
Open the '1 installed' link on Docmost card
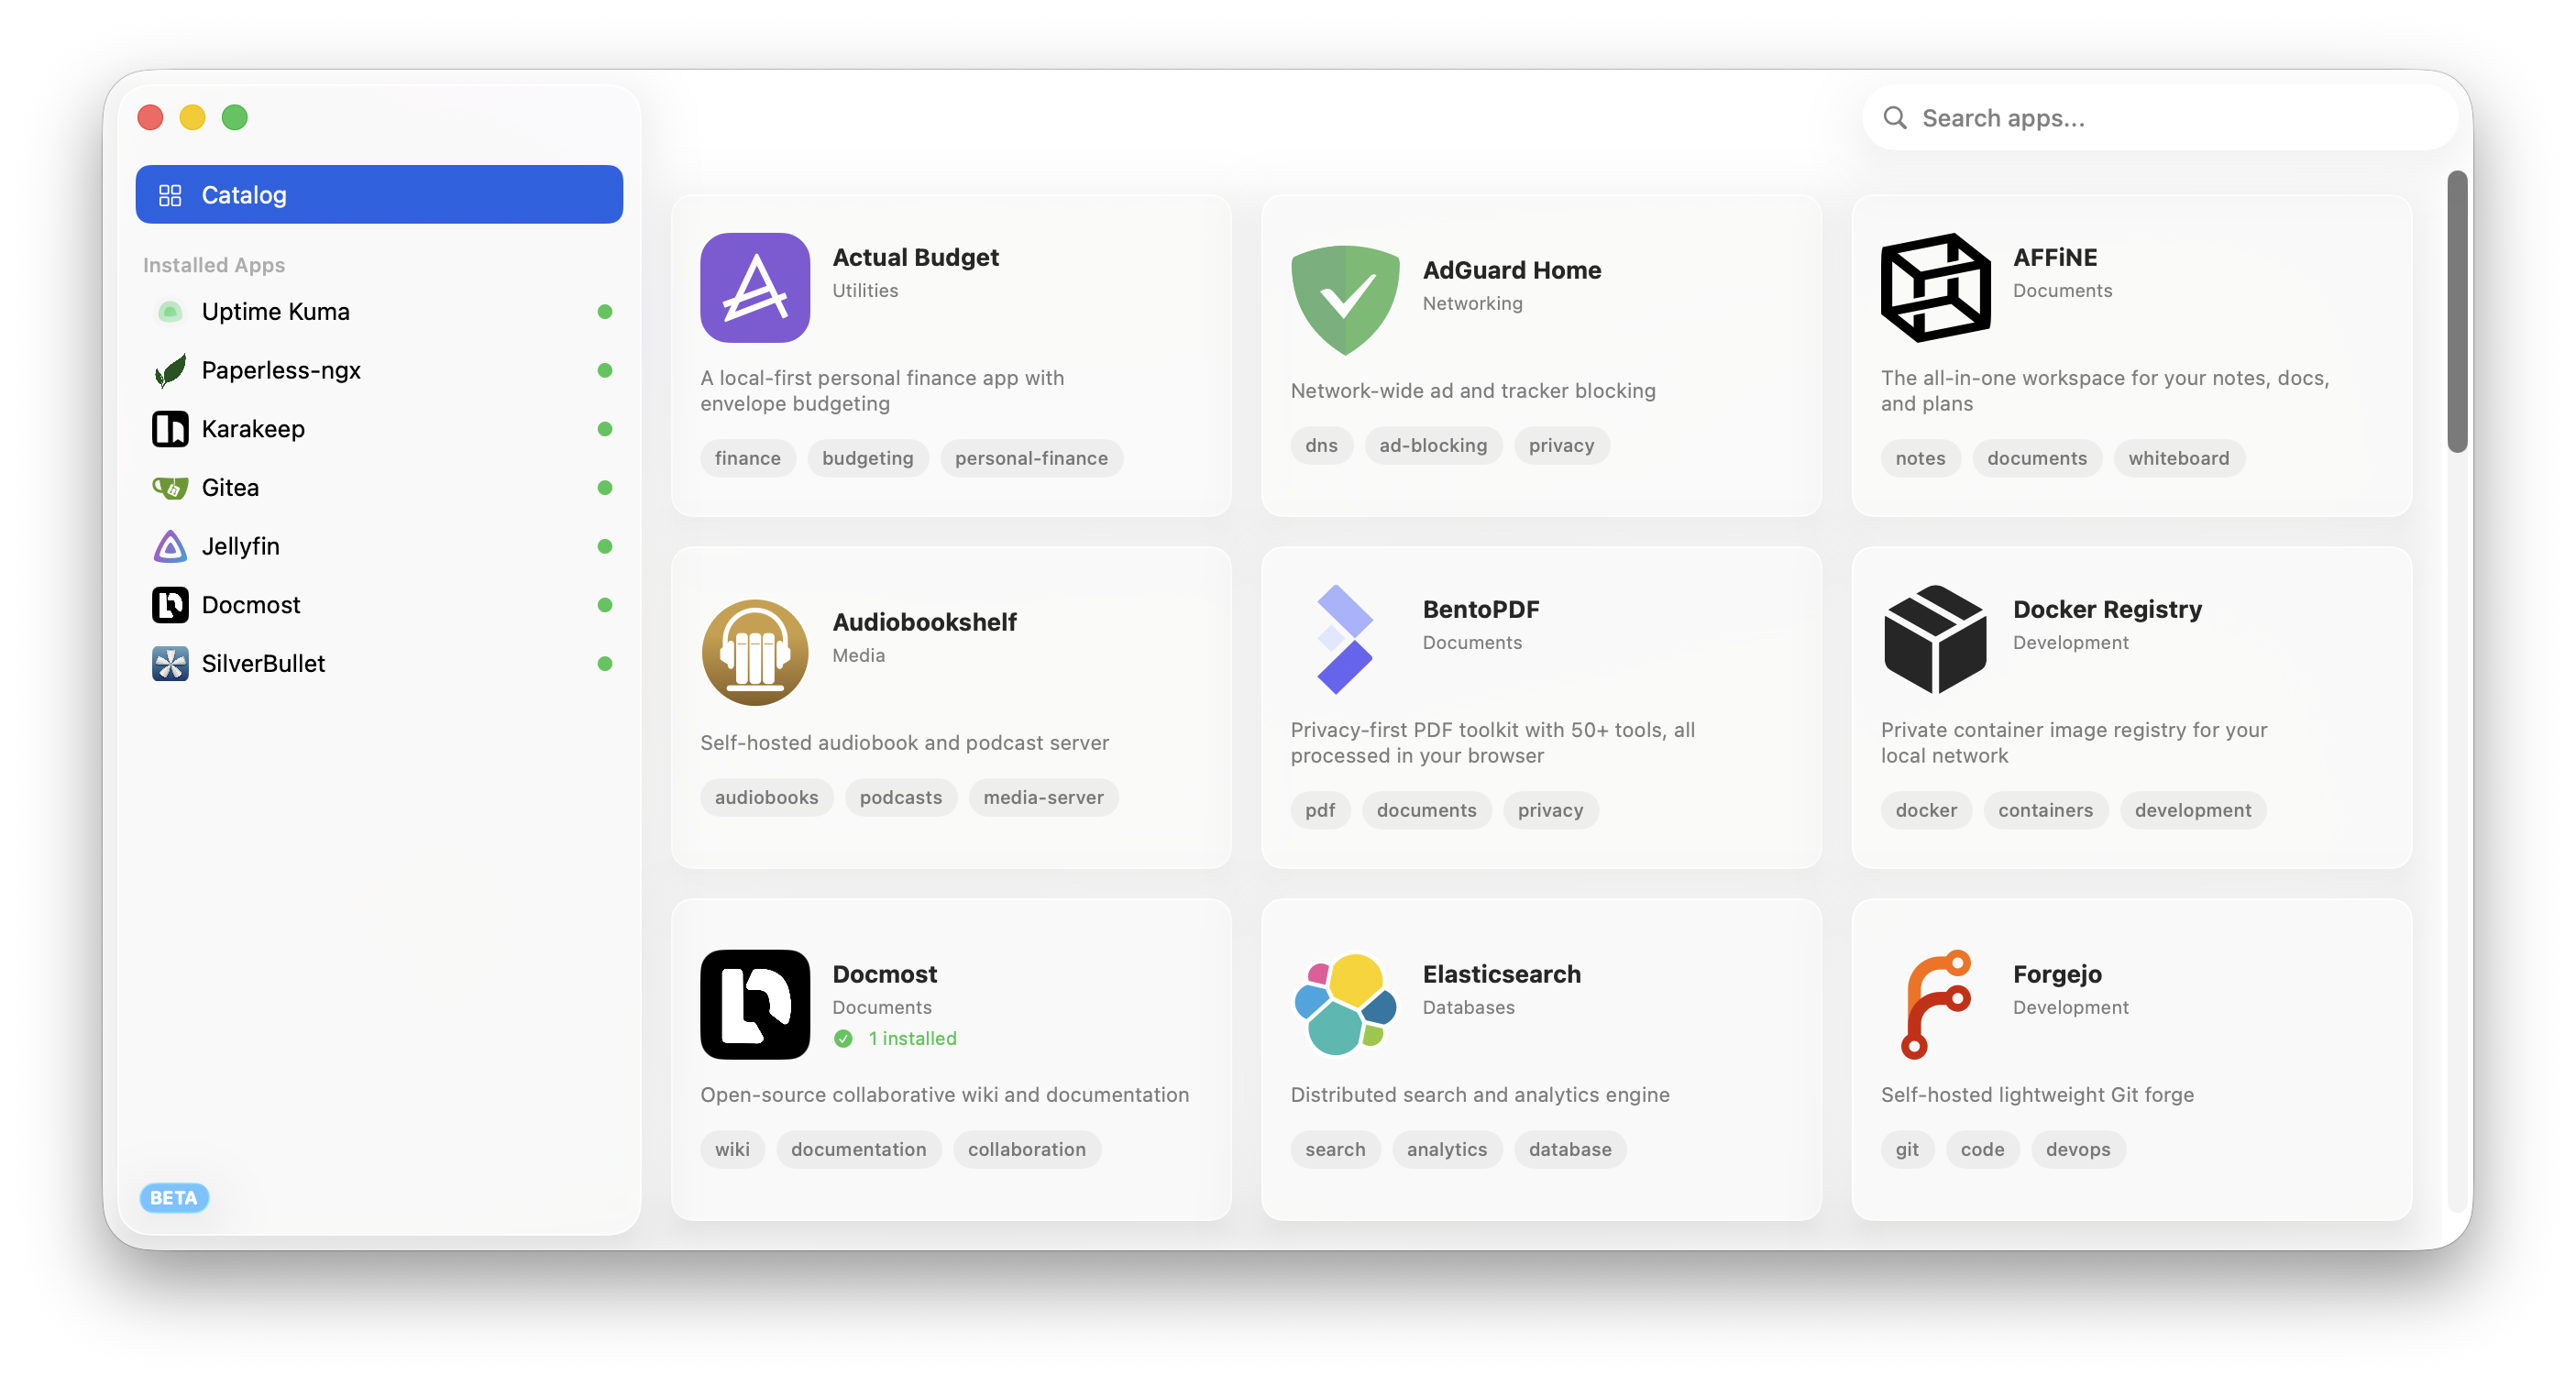[912, 1038]
